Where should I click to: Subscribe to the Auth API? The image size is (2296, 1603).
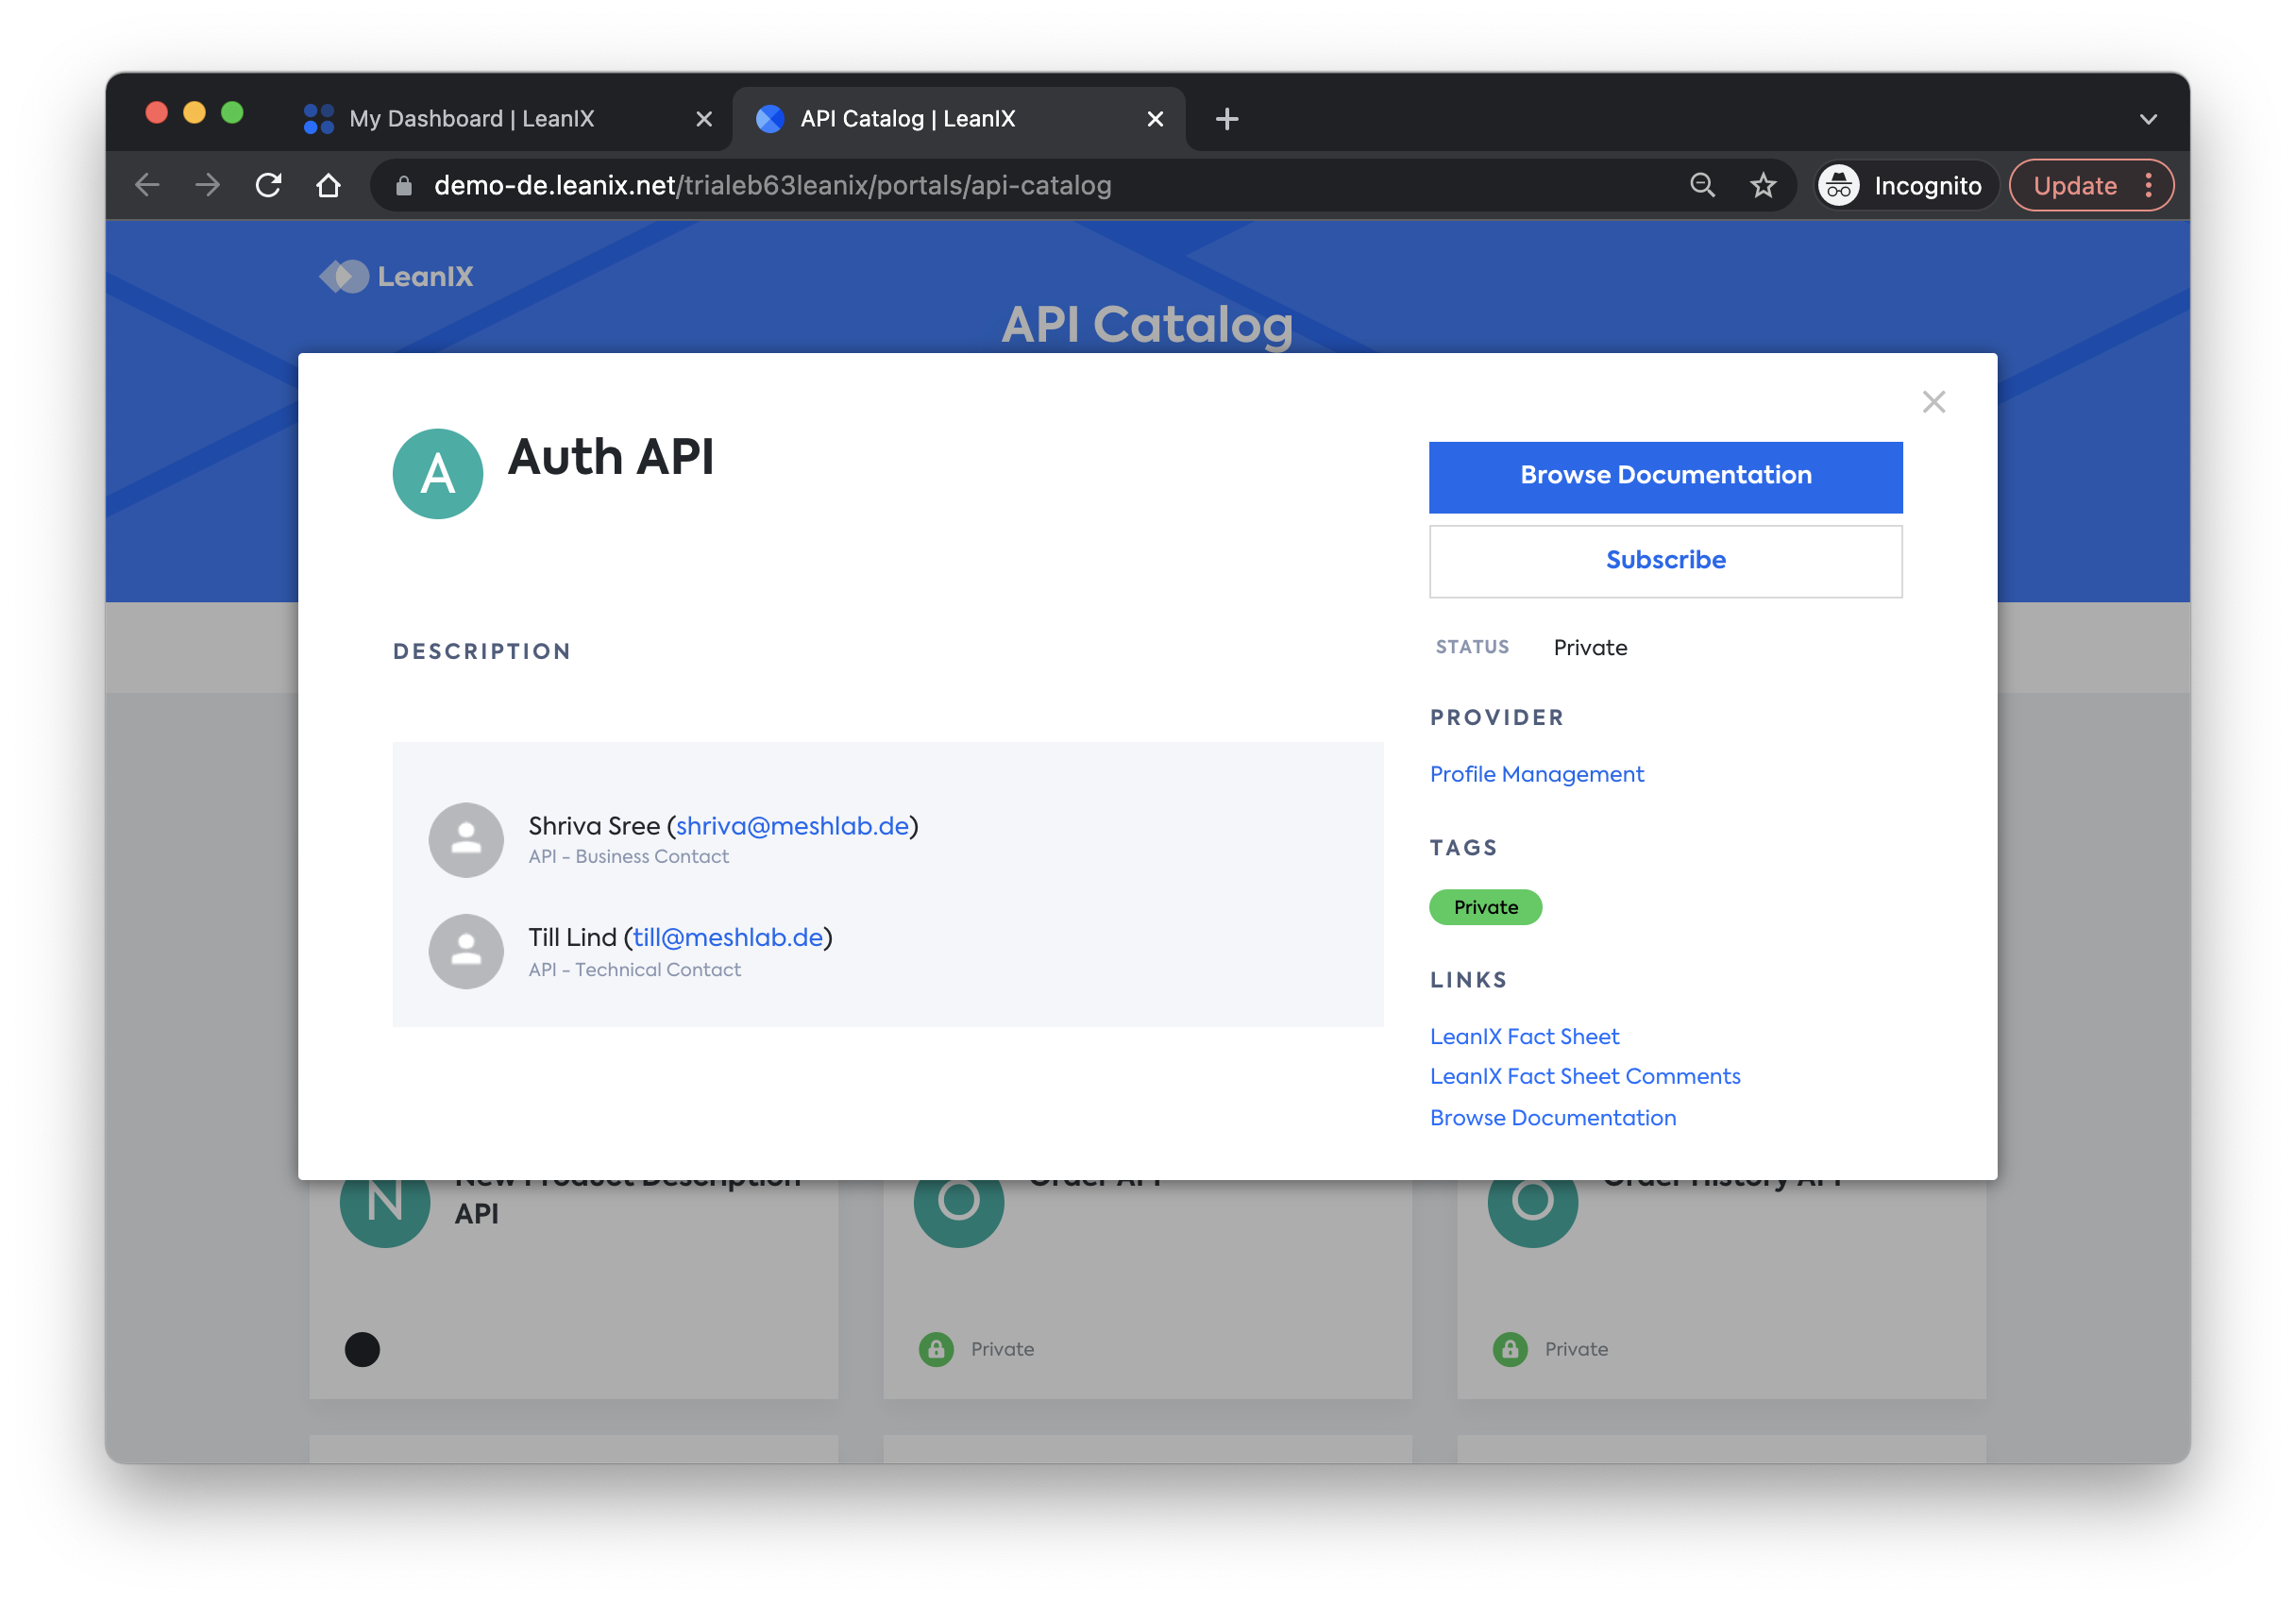tap(1665, 560)
